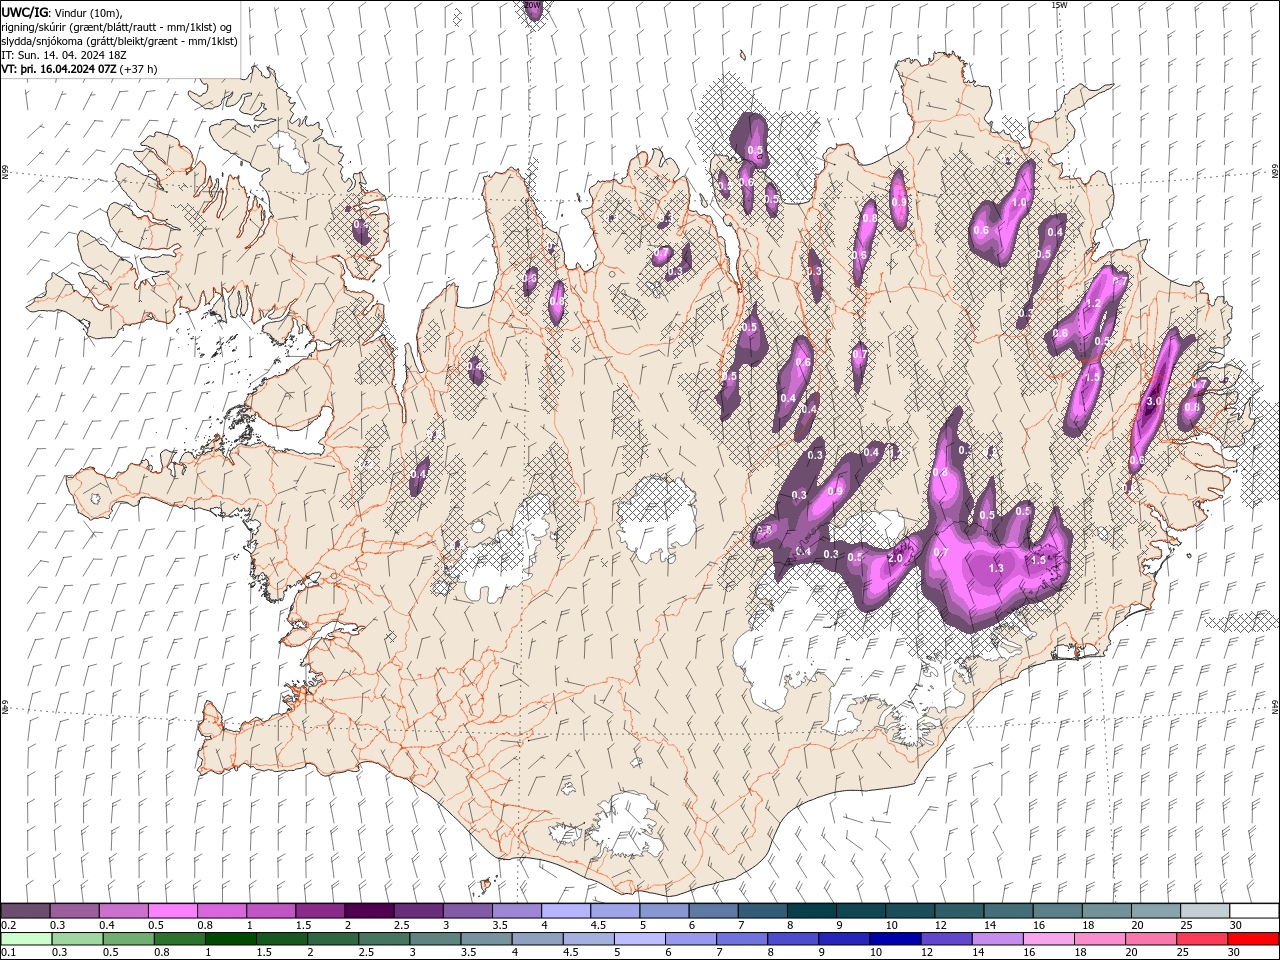
Task: Select upper legend swatch starting at 2
Action: (x=369, y=910)
